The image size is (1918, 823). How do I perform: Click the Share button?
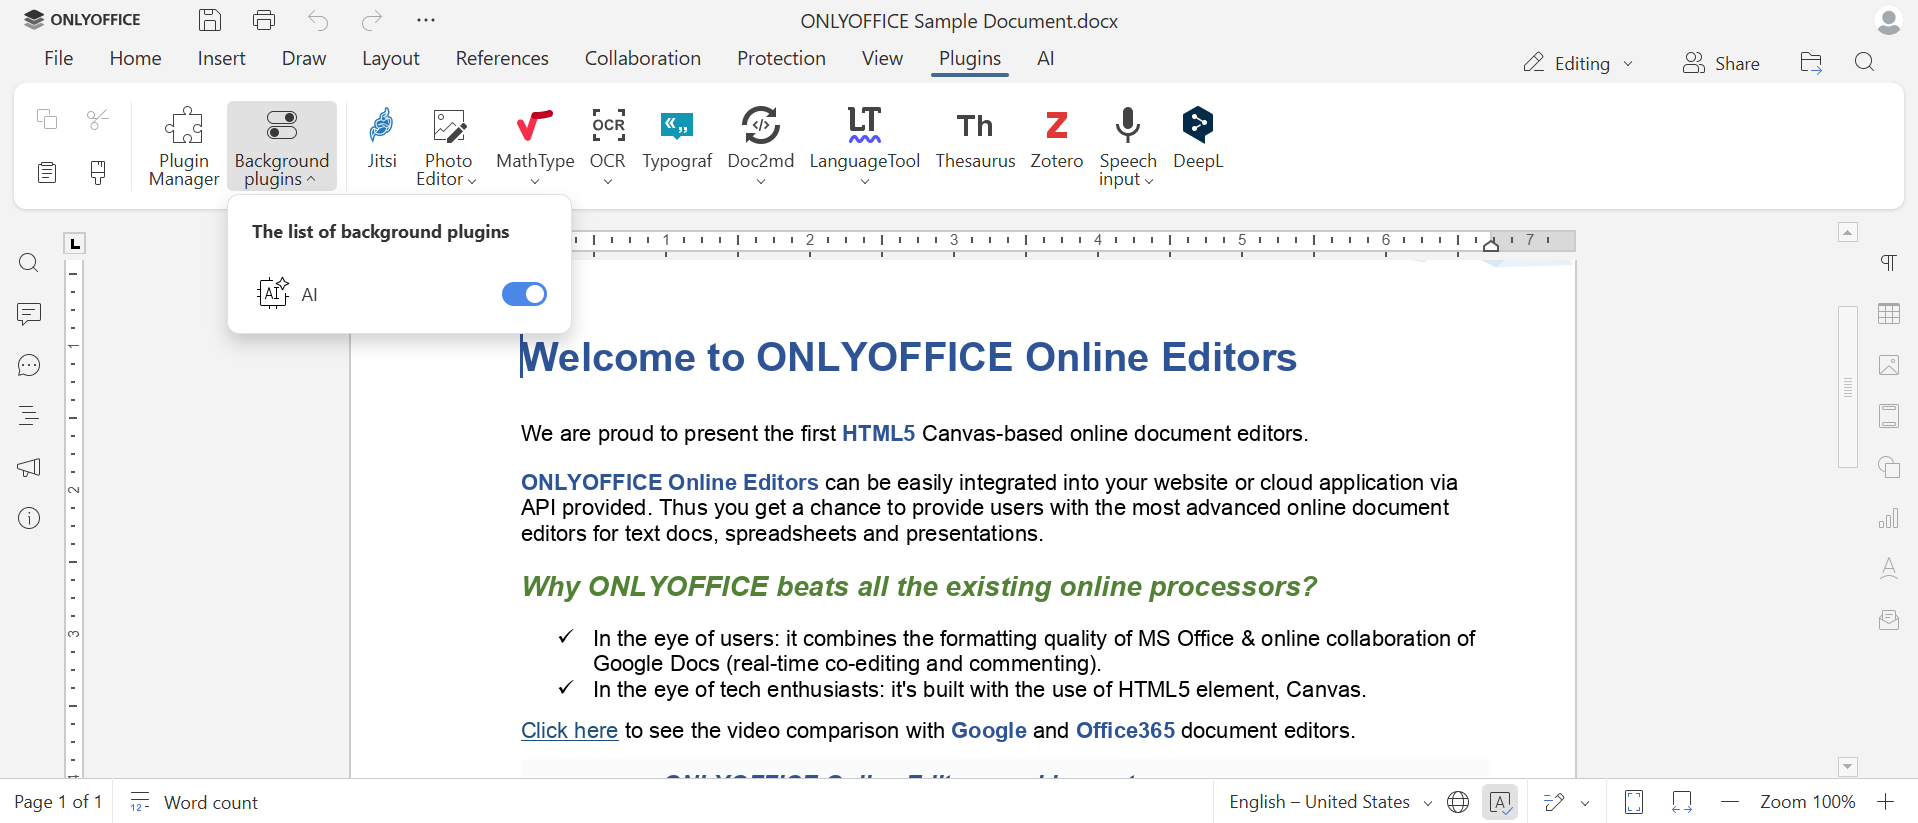(x=1721, y=63)
